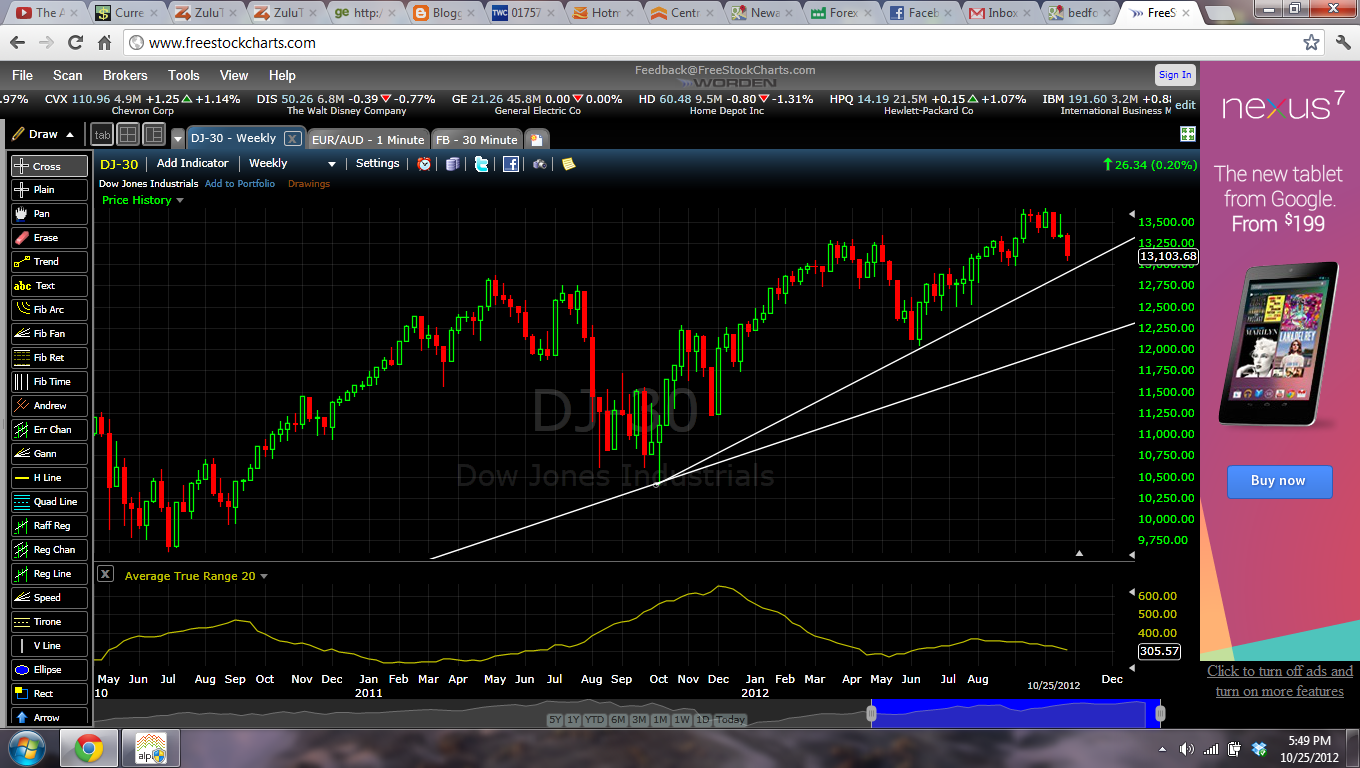The width and height of the screenshot is (1360, 768).
Task: Share chart via Twitter icon
Action: pyautogui.click(x=481, y=164)
